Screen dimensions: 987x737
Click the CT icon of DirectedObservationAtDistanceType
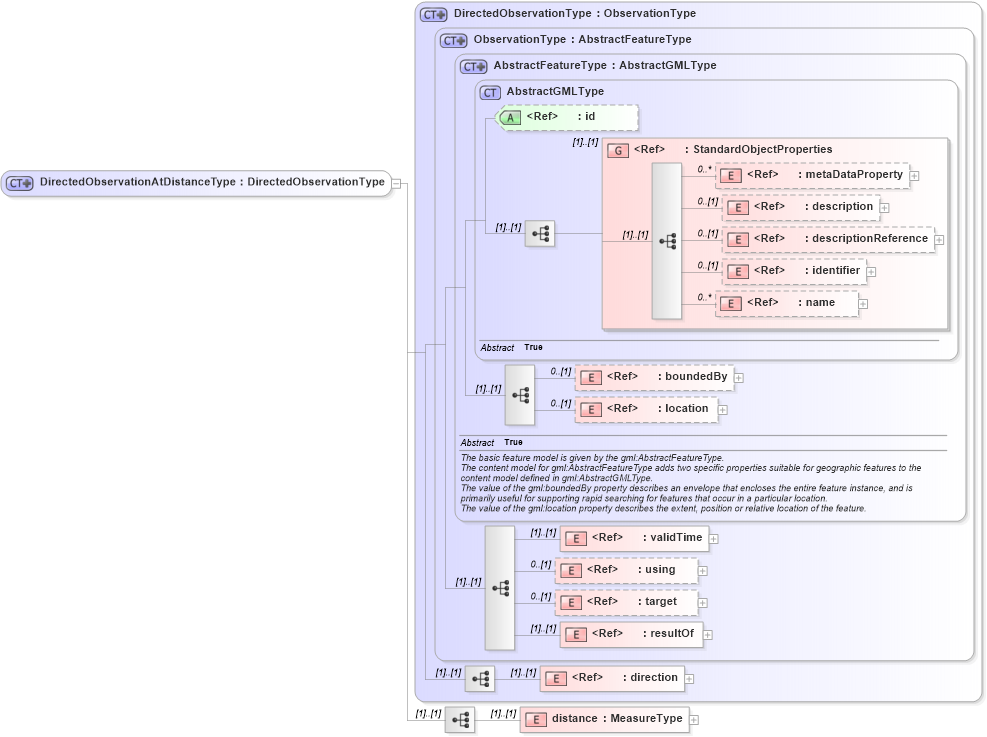point(20,183)
